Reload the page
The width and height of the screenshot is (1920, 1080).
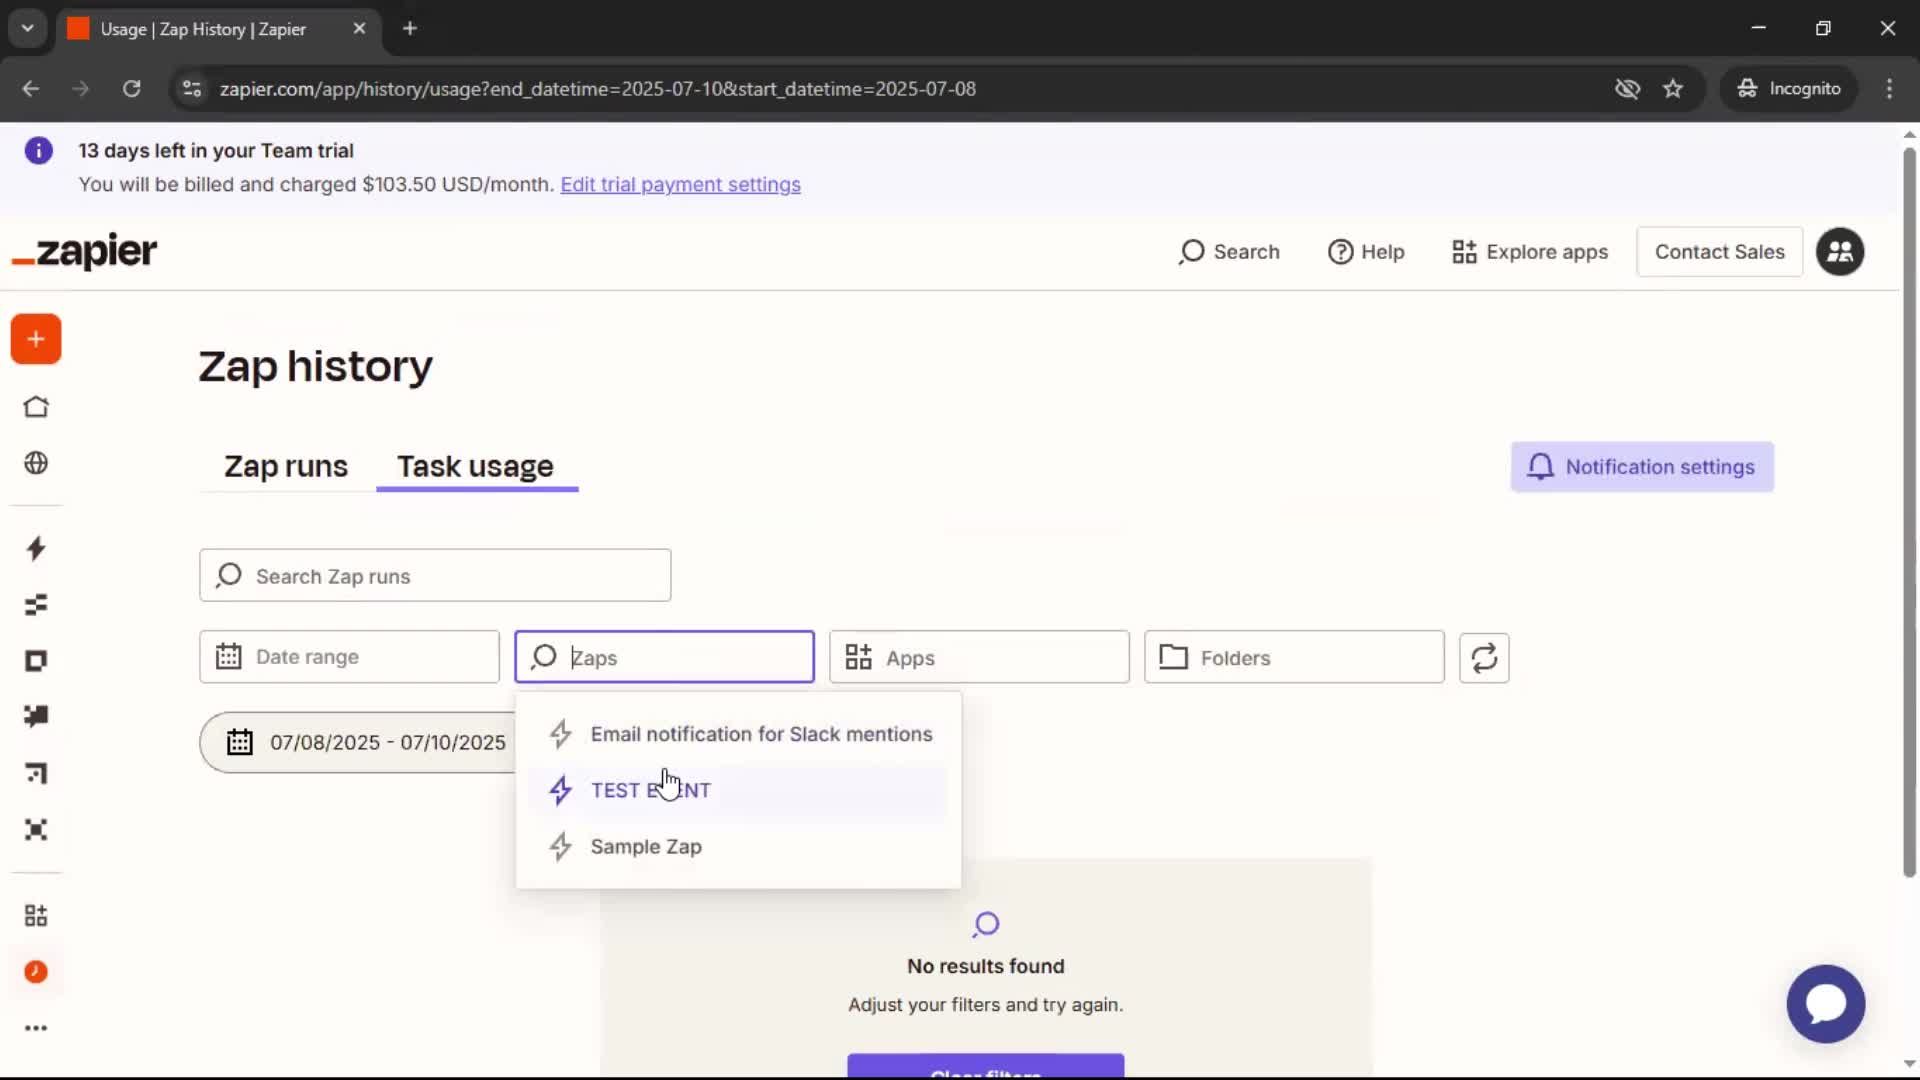(x=131, y=89)
